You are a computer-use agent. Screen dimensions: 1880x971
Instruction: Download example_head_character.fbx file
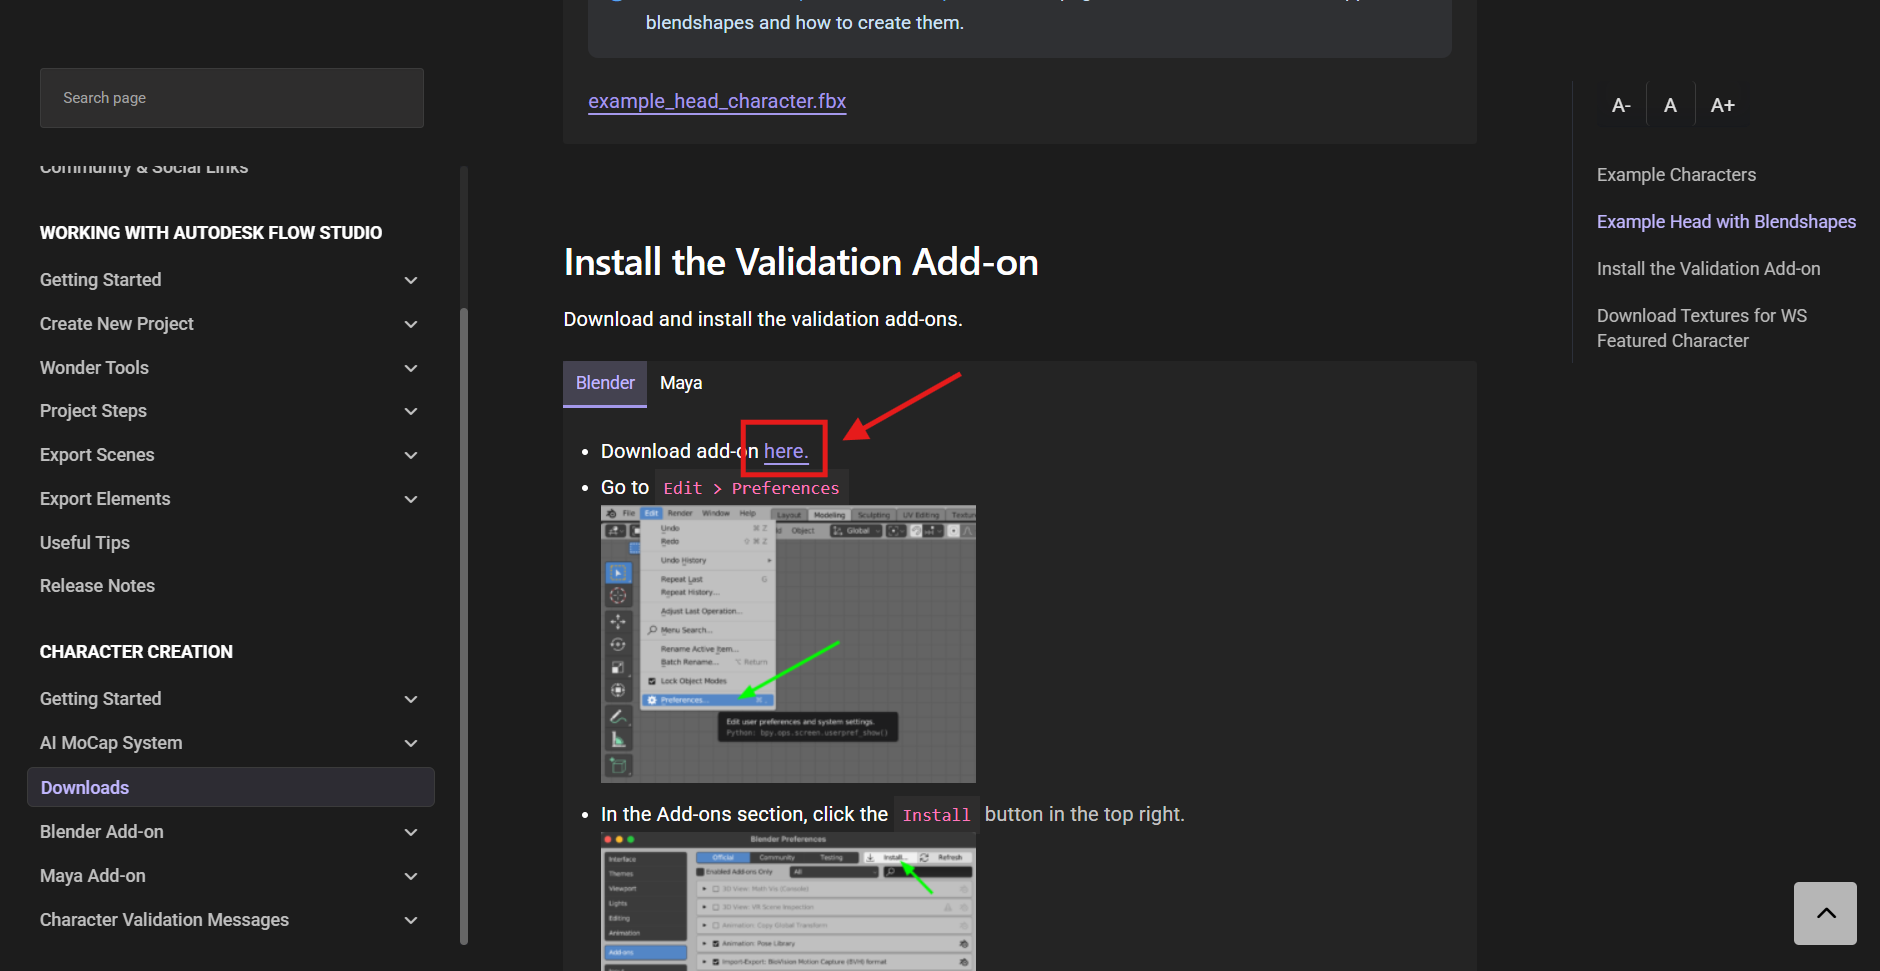point(717,101)
